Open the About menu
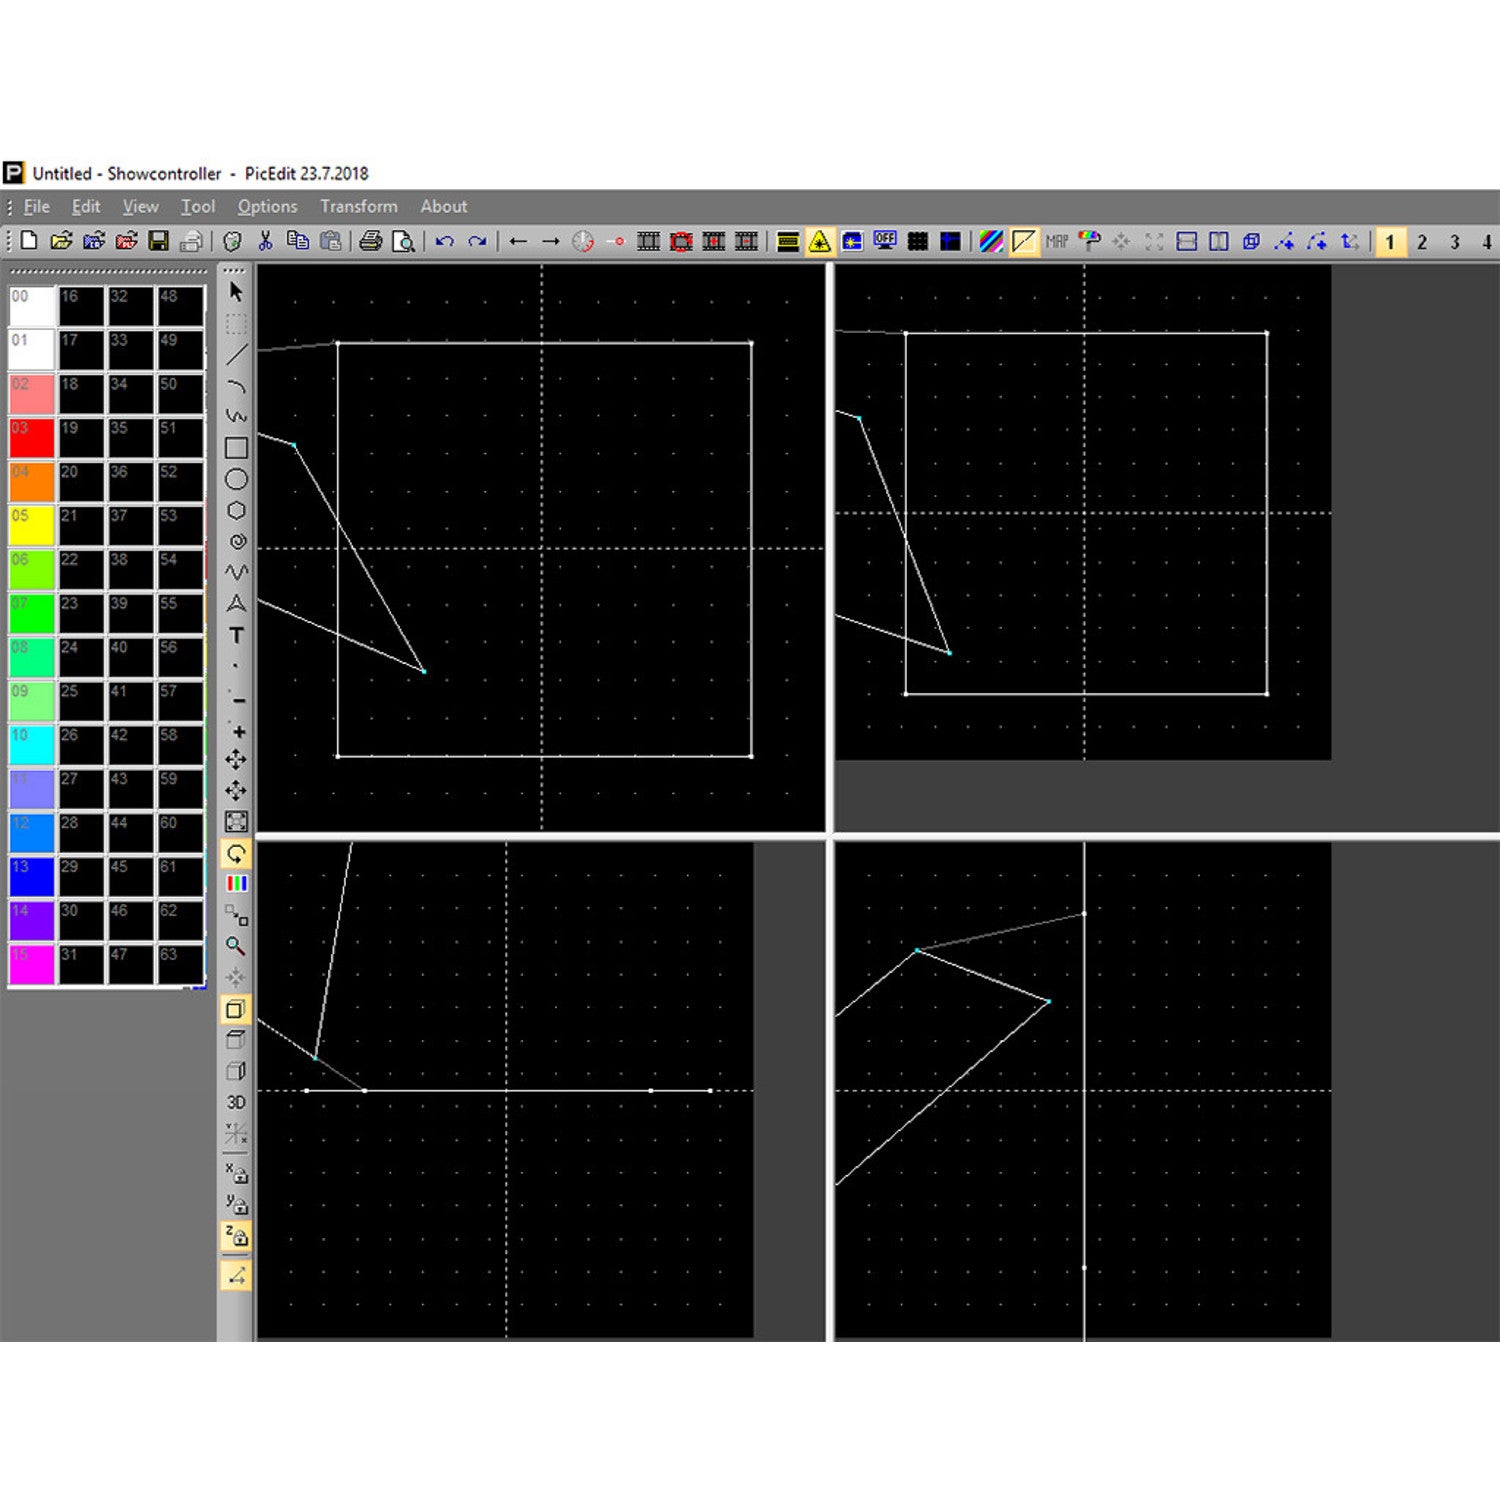 coord(444,207)
